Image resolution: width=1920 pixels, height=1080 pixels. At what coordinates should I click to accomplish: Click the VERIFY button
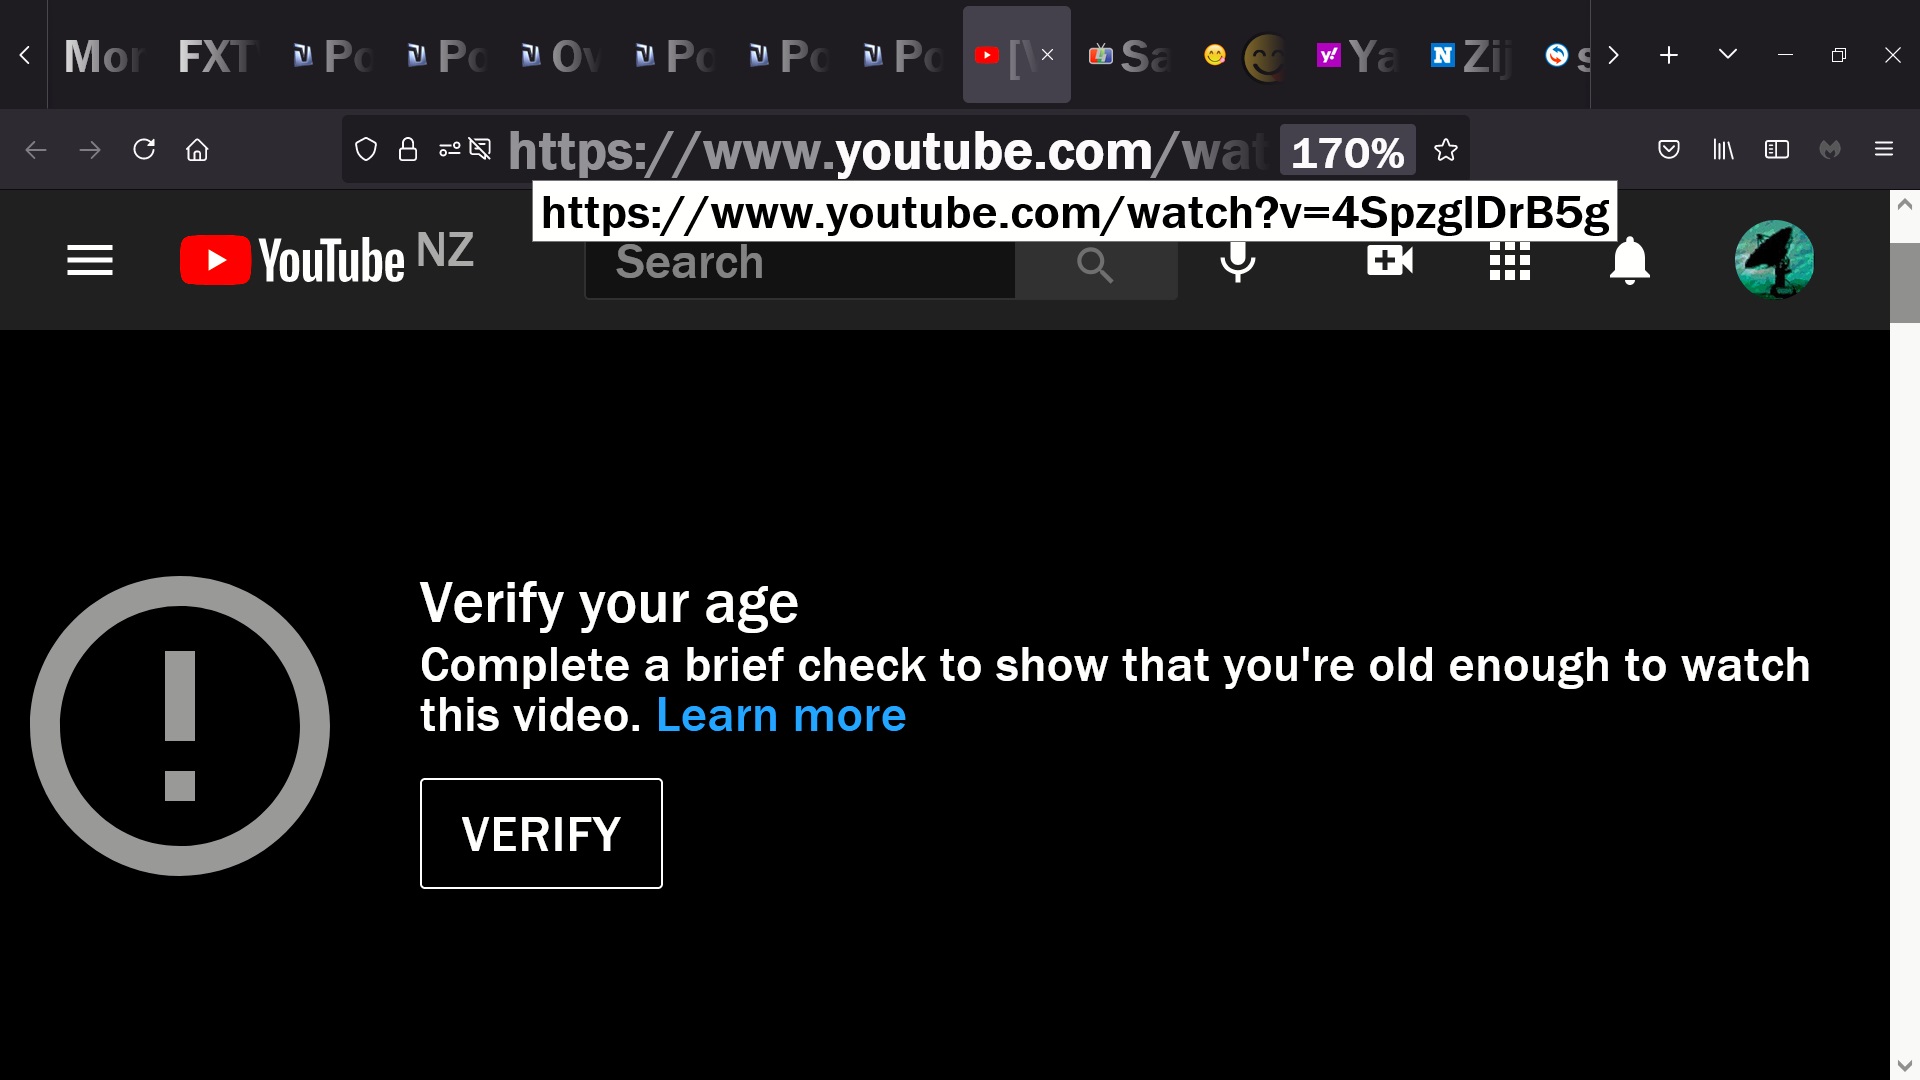541,833
